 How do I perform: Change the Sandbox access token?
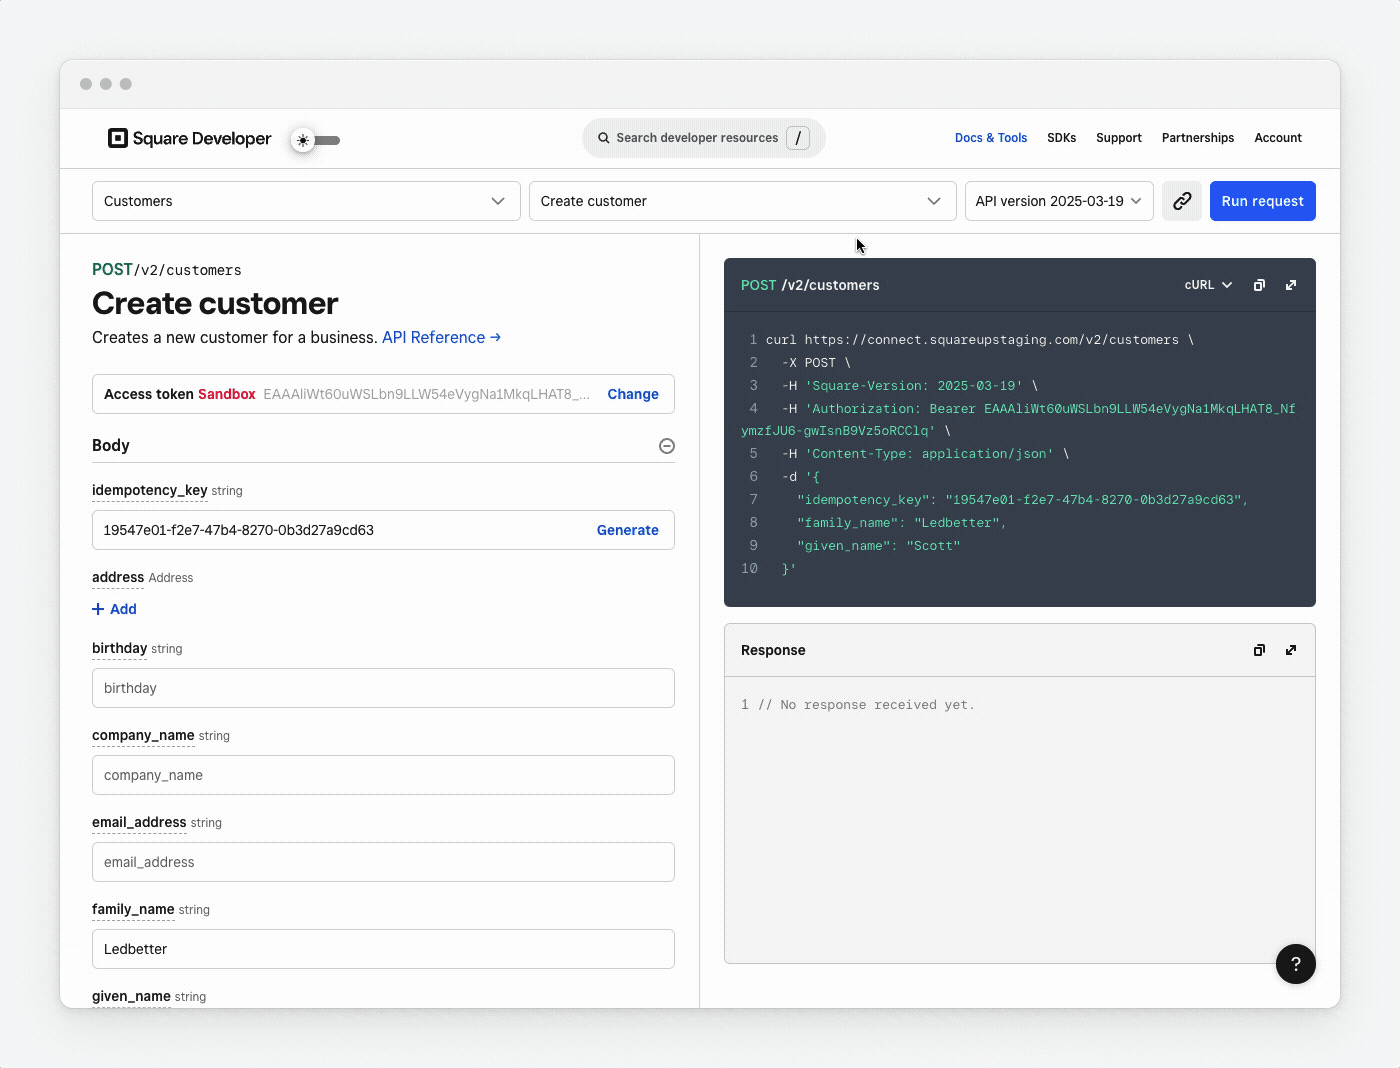[633, 394]
